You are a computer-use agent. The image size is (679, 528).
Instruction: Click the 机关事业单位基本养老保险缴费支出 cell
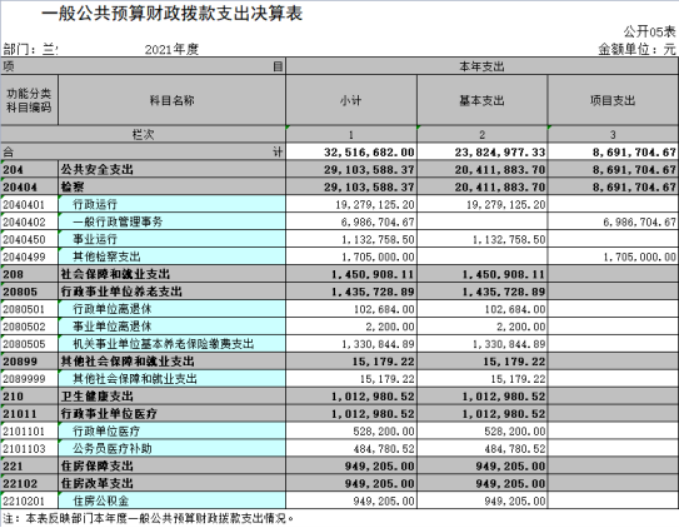pyautogui.click(x=171, y=343)
